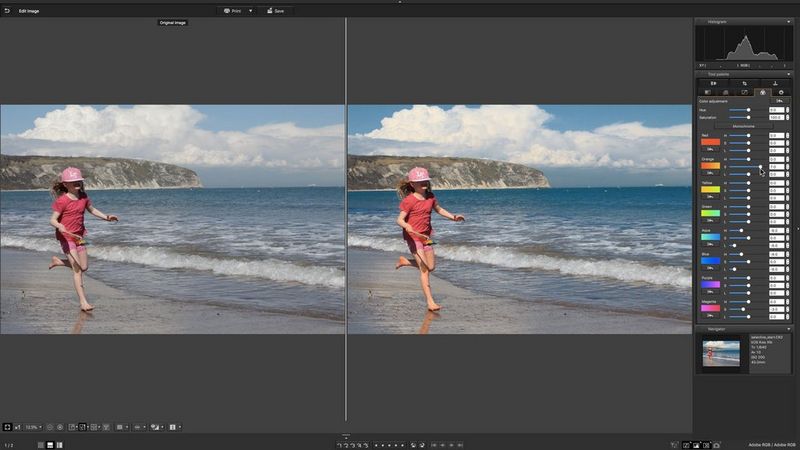This screenshot has height=450, width=800.
Task: Select the Blue color swatch
Action: click(x=709, y=260)
